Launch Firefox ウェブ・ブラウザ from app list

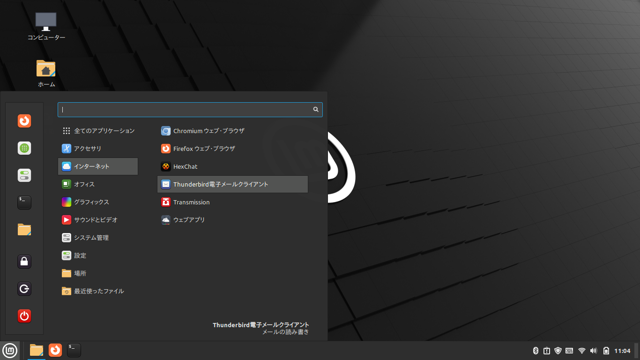pyautogui.click(x=233, y=149)
